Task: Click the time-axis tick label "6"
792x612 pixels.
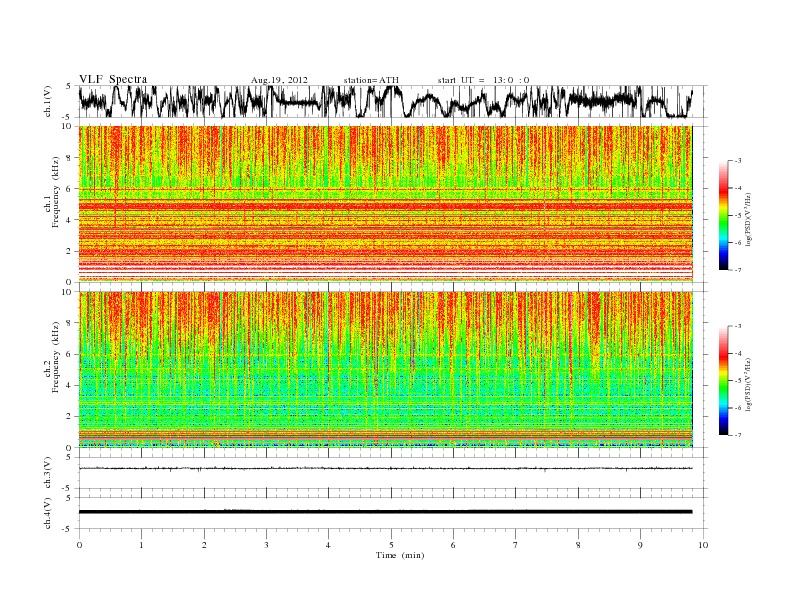Action: (453, 545)
